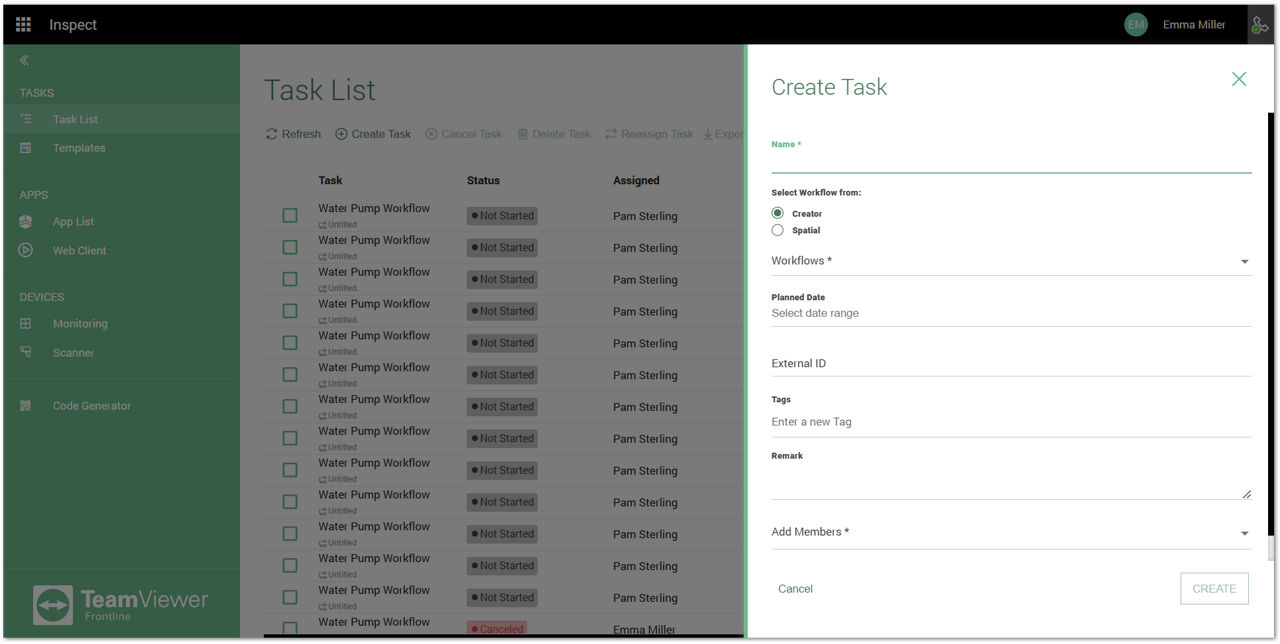
Task: Open the Planned Date range picker
Action: coord(1010,314)
